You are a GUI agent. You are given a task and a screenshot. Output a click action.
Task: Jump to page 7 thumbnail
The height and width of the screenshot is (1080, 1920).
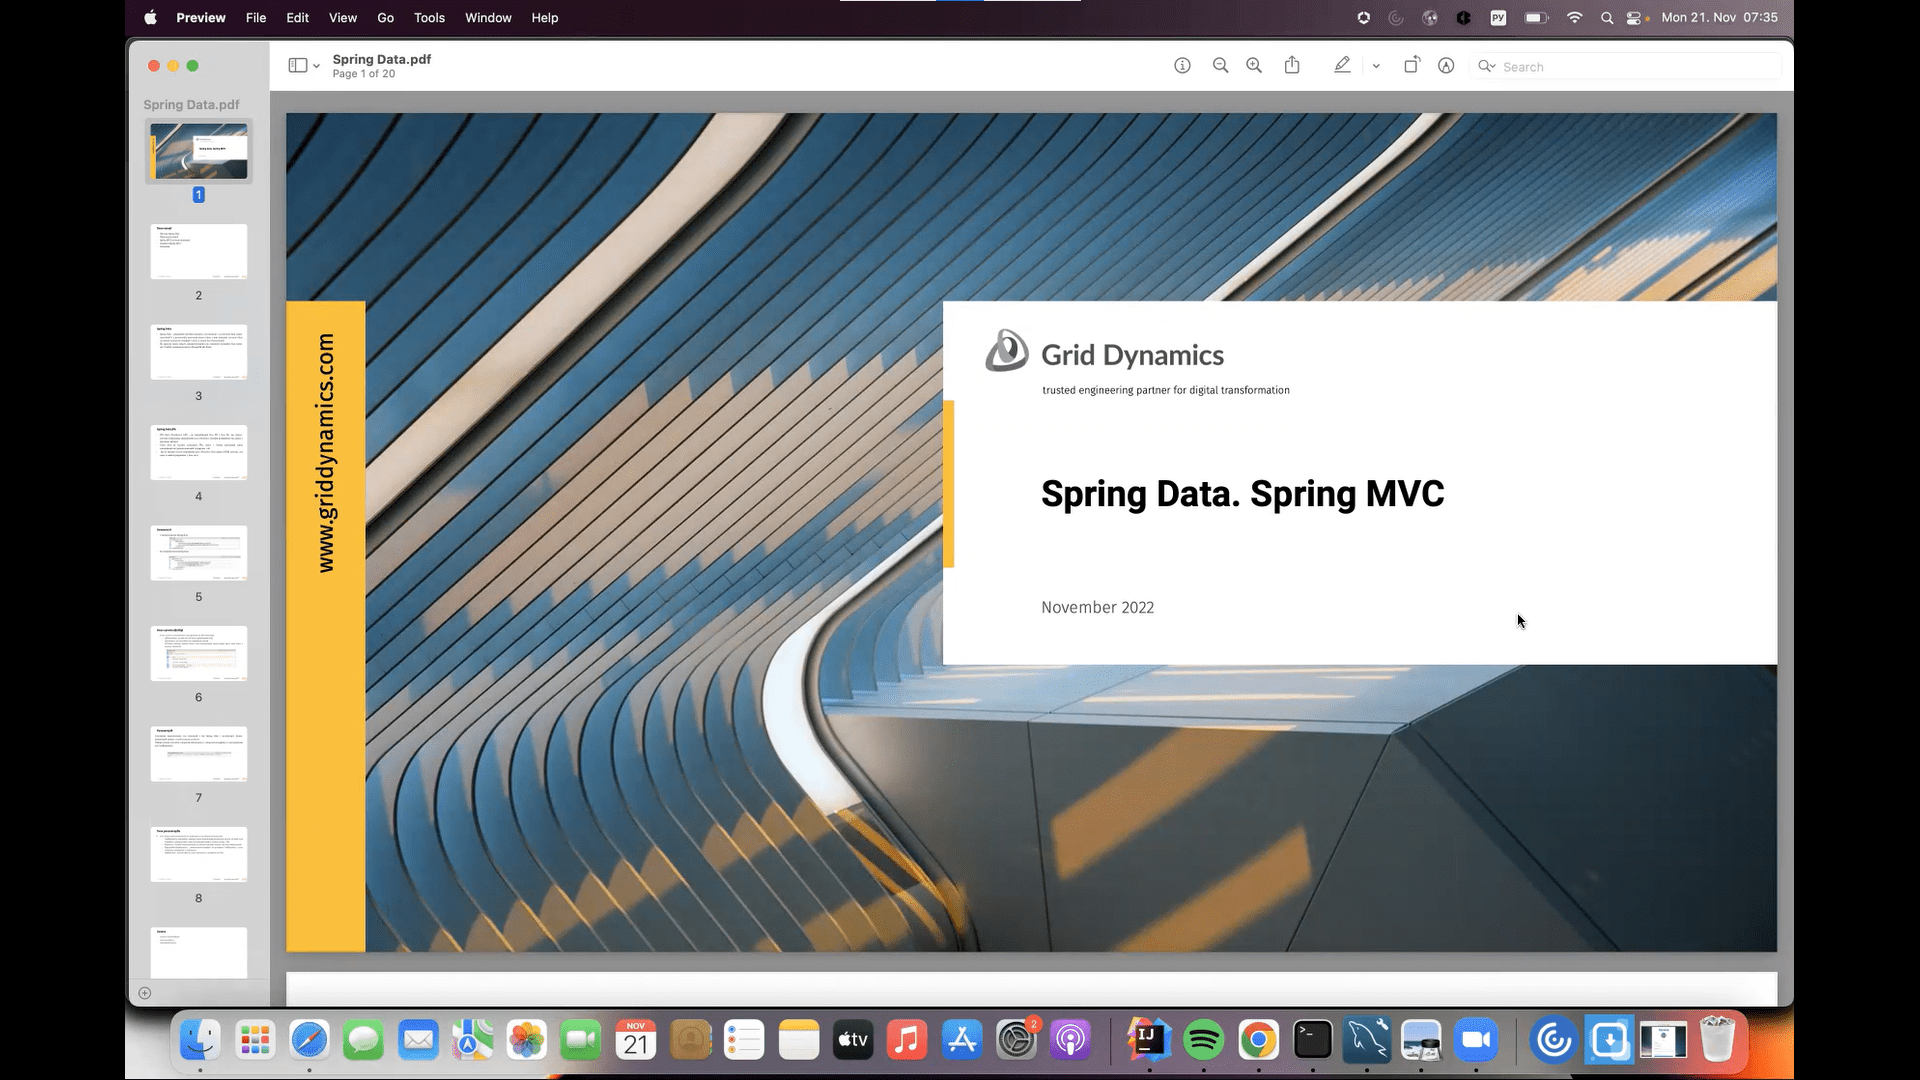199,754
